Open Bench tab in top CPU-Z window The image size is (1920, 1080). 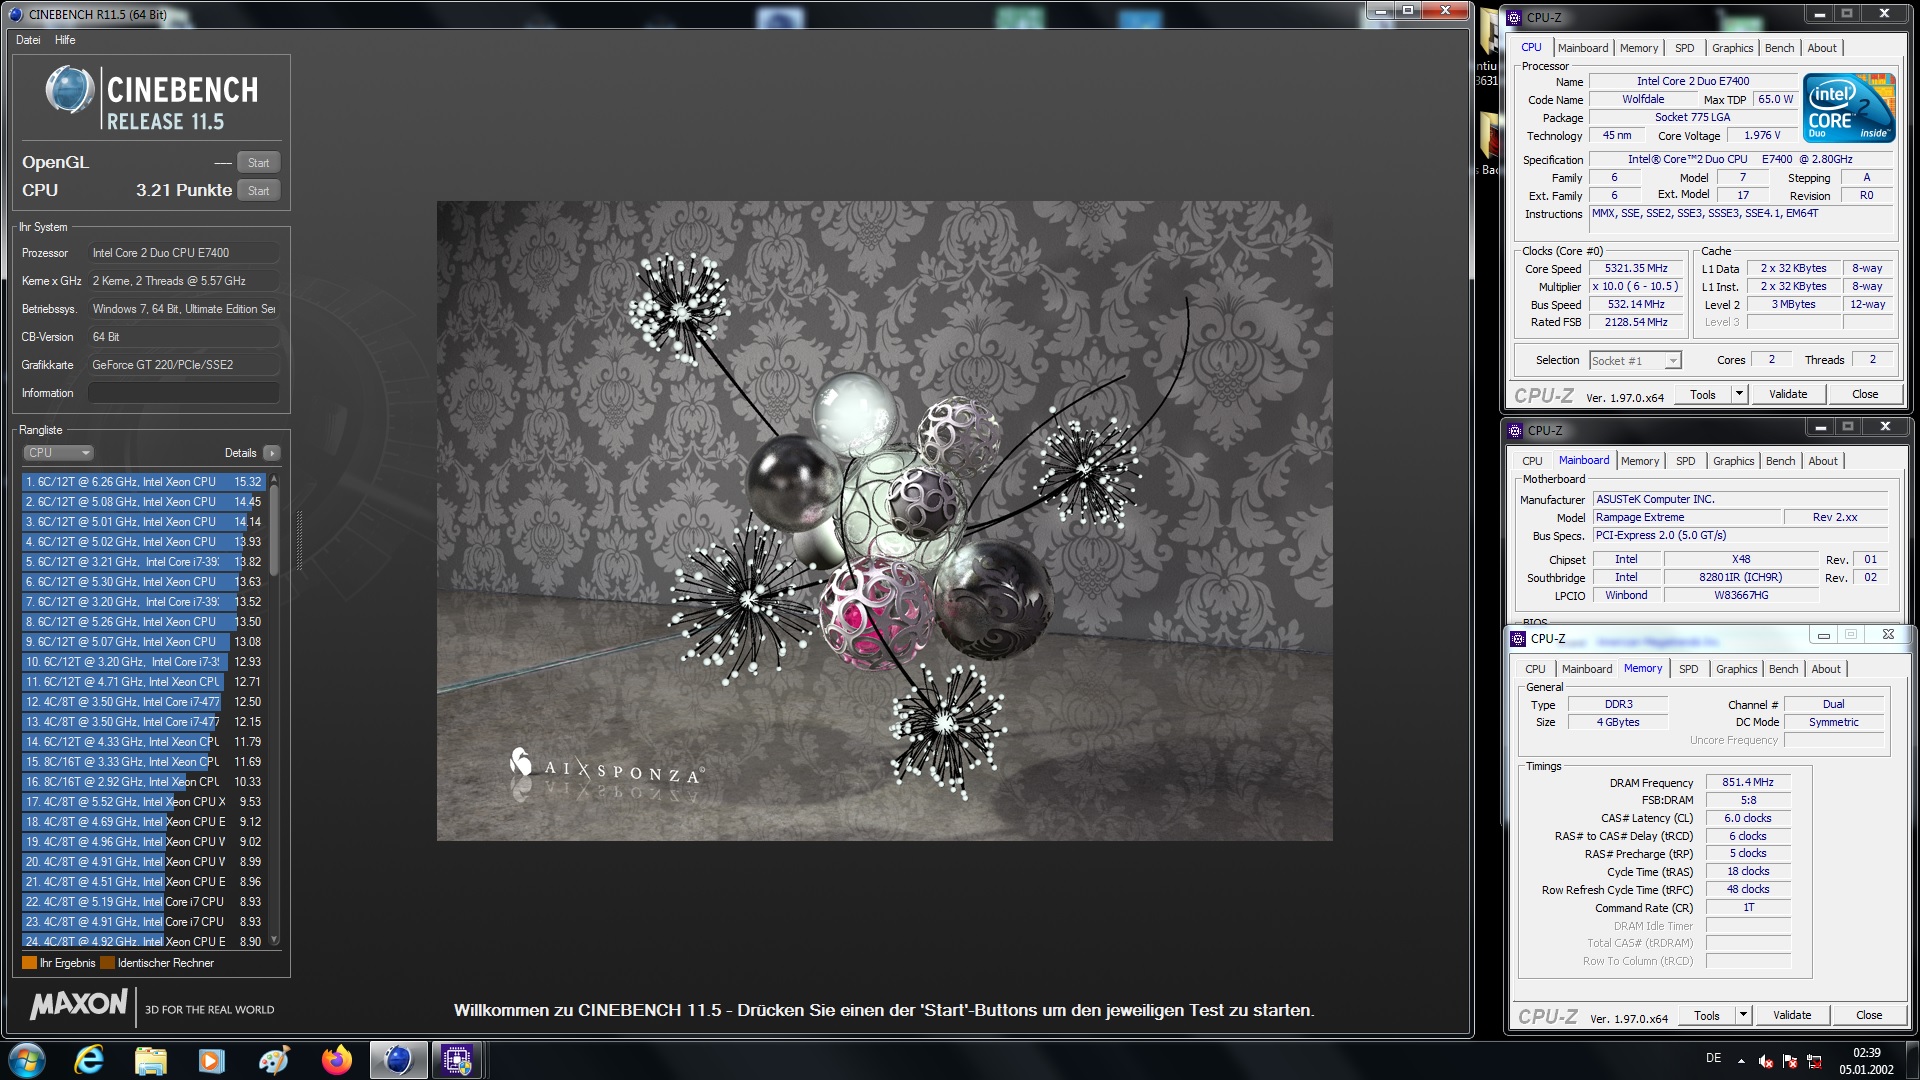click(1779, 48)
